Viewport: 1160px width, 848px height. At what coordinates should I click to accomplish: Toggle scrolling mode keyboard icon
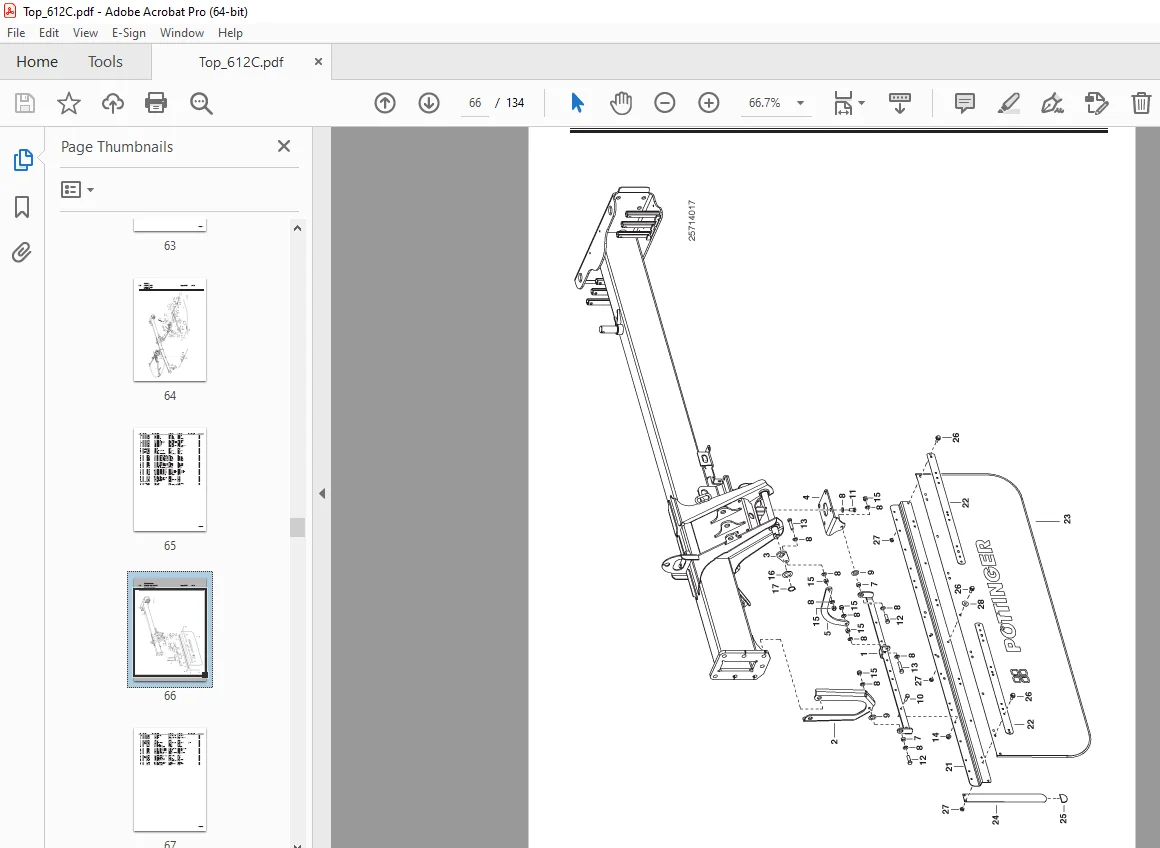900,103
